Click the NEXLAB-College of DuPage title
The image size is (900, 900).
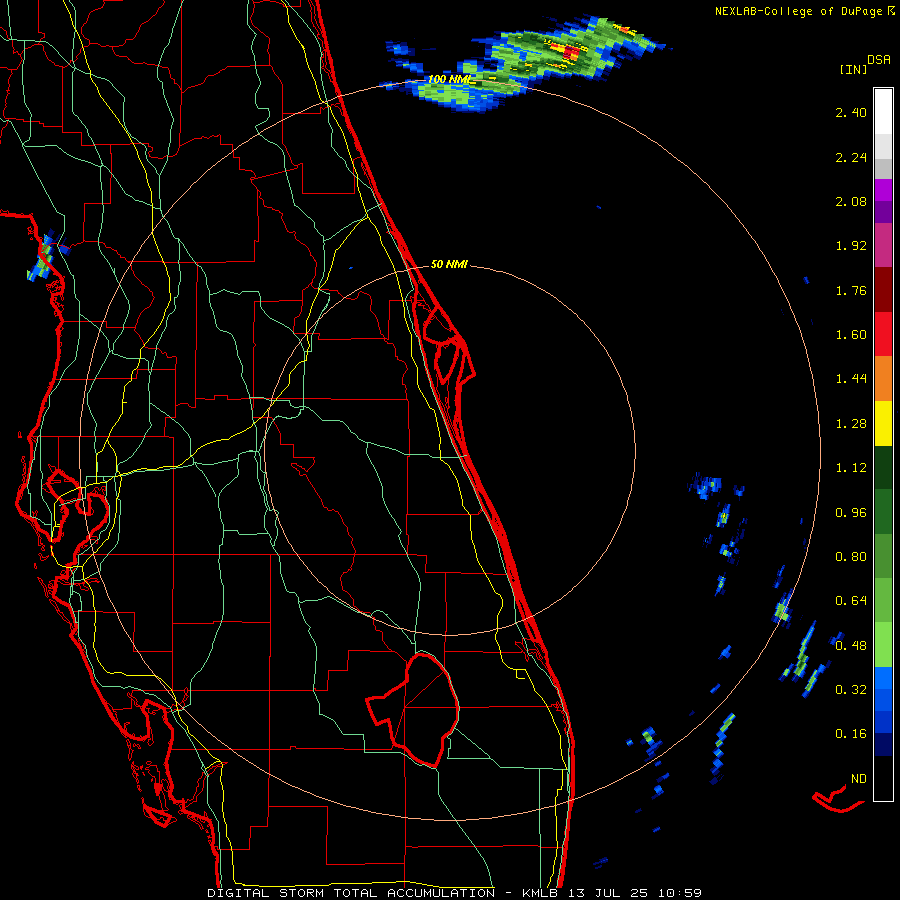(x=798, y=11)
